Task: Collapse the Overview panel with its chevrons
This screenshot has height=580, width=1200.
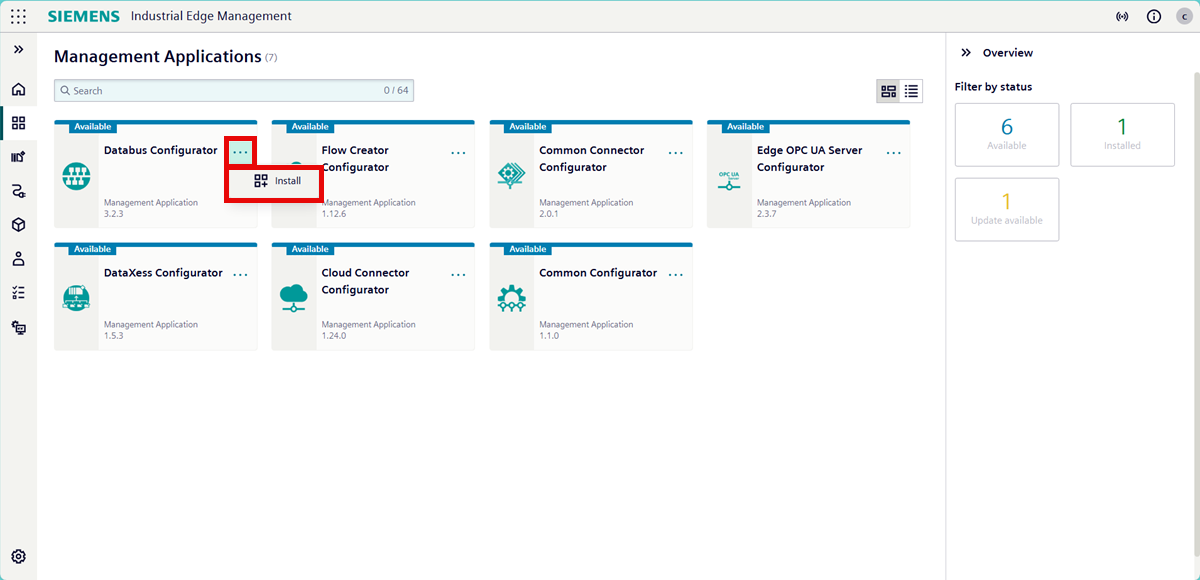Action: pos(965,52)
